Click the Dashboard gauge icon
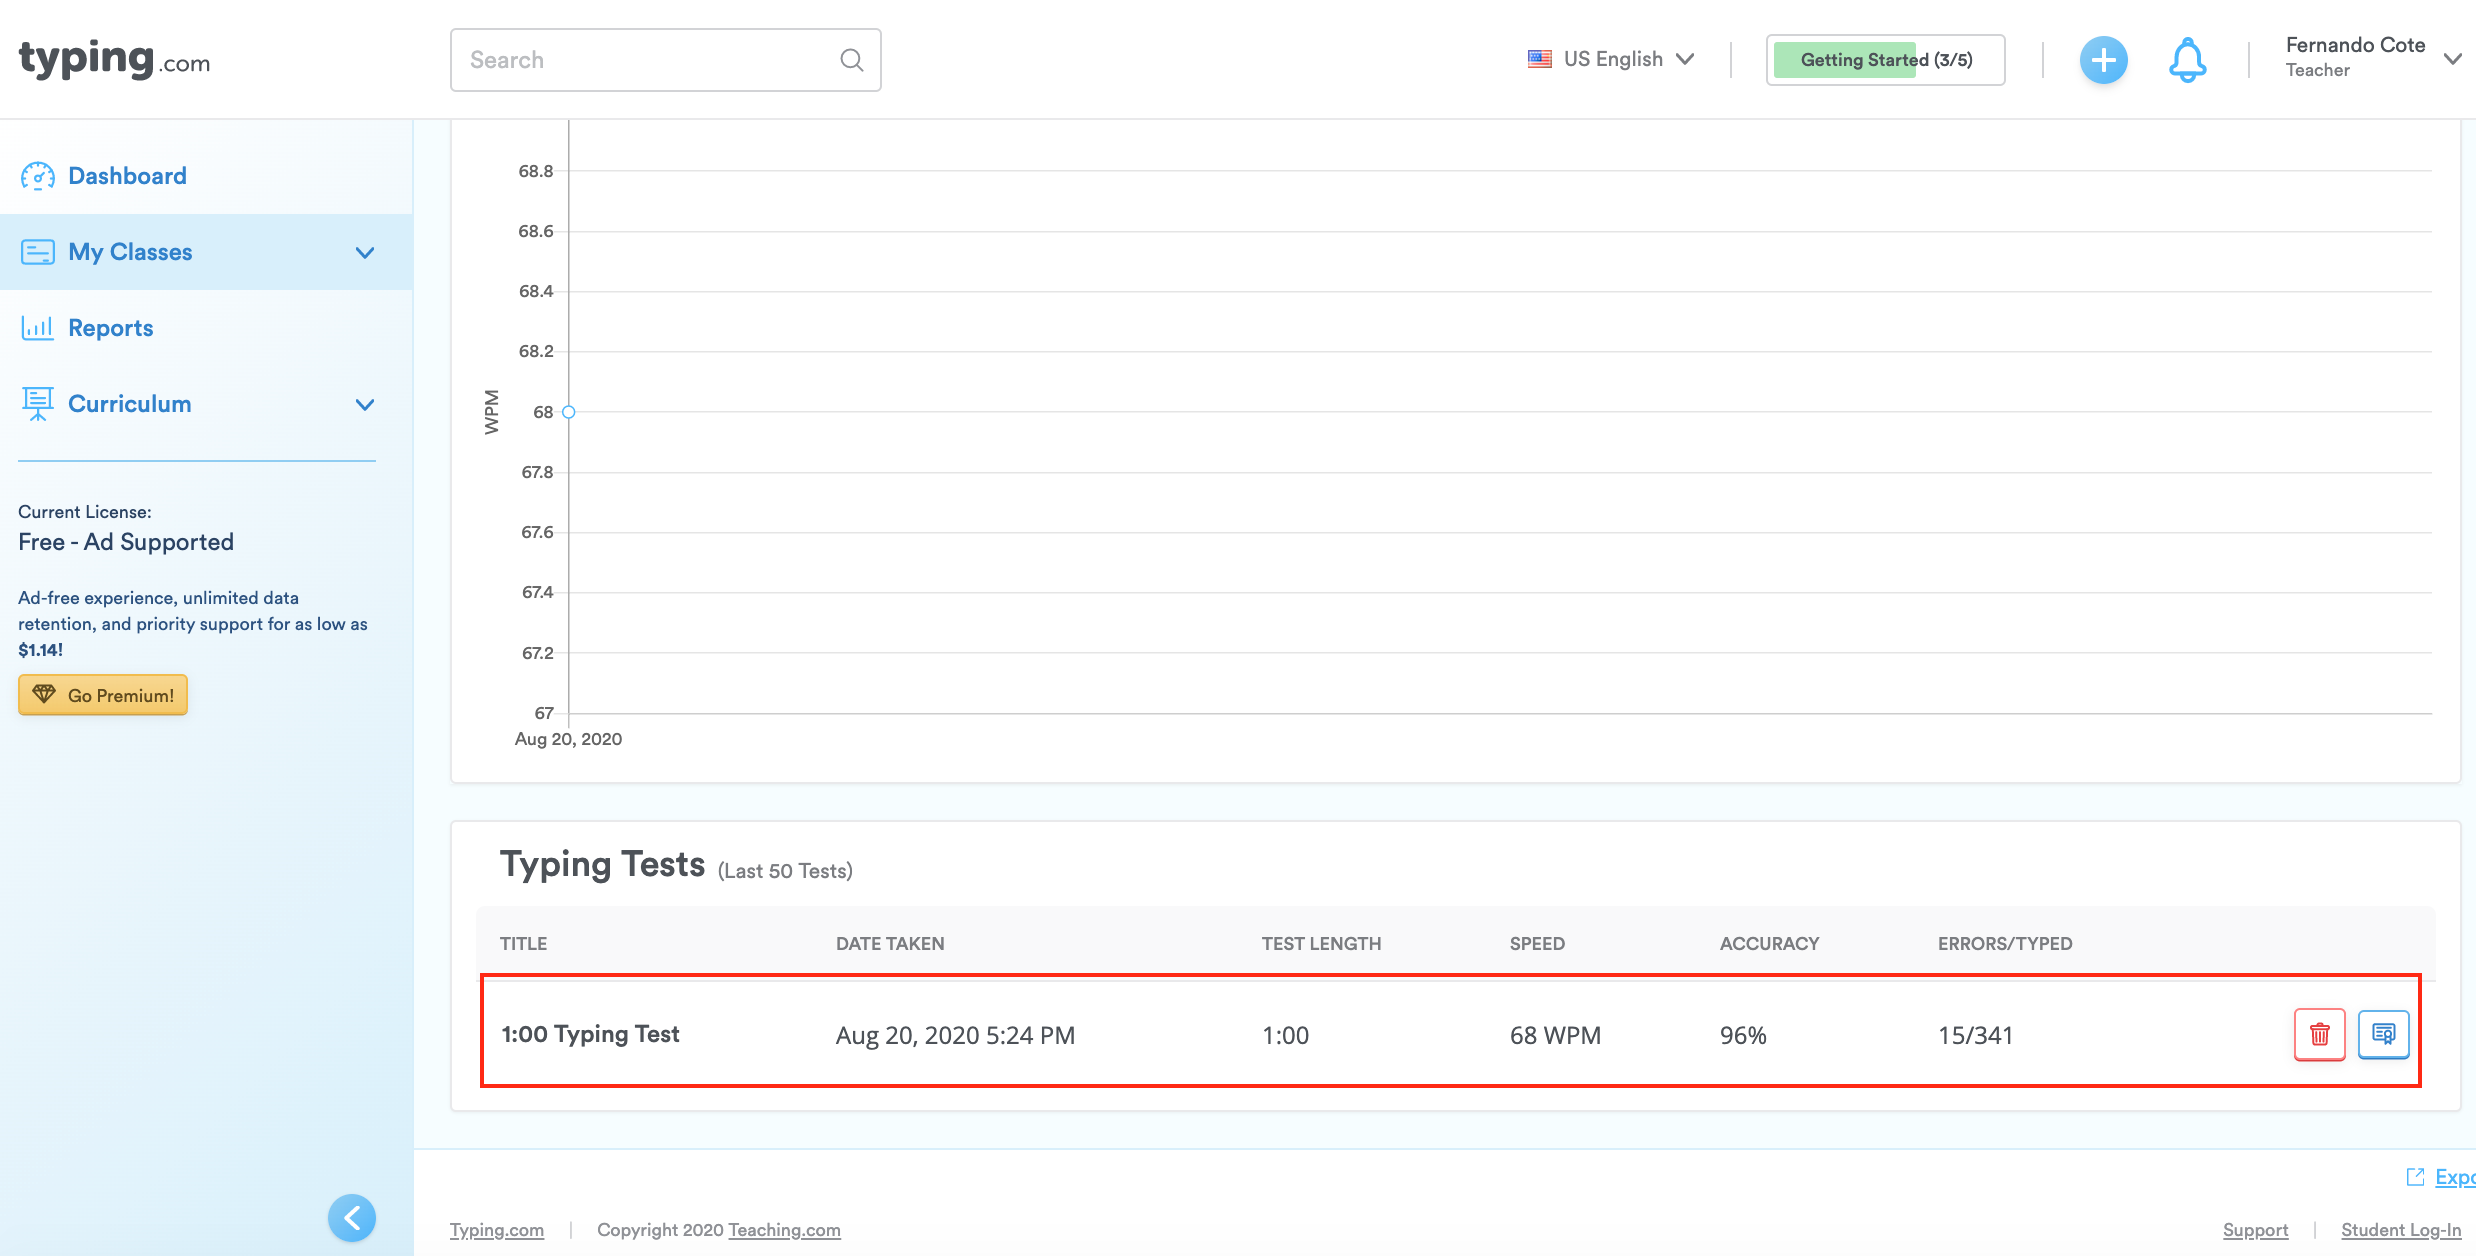 [x=38, y=176]
